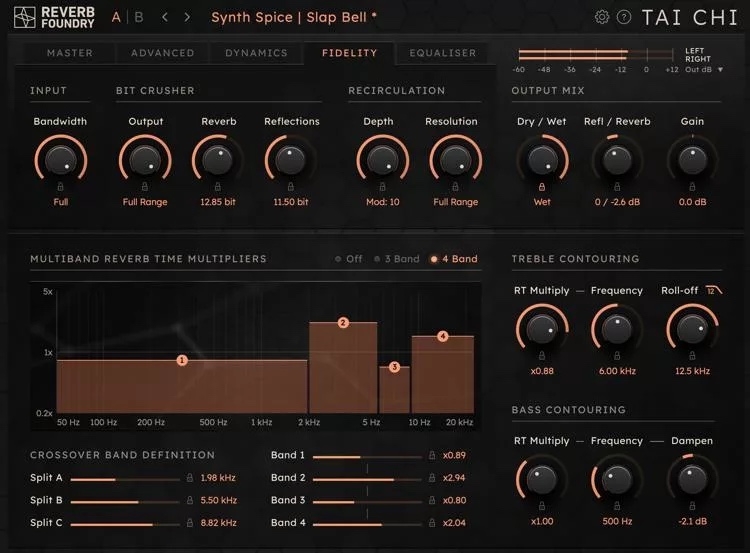The width and height of the screenshot is (750, 553).
Task: Select the Off multiband mode
Action: coord(349,259)
